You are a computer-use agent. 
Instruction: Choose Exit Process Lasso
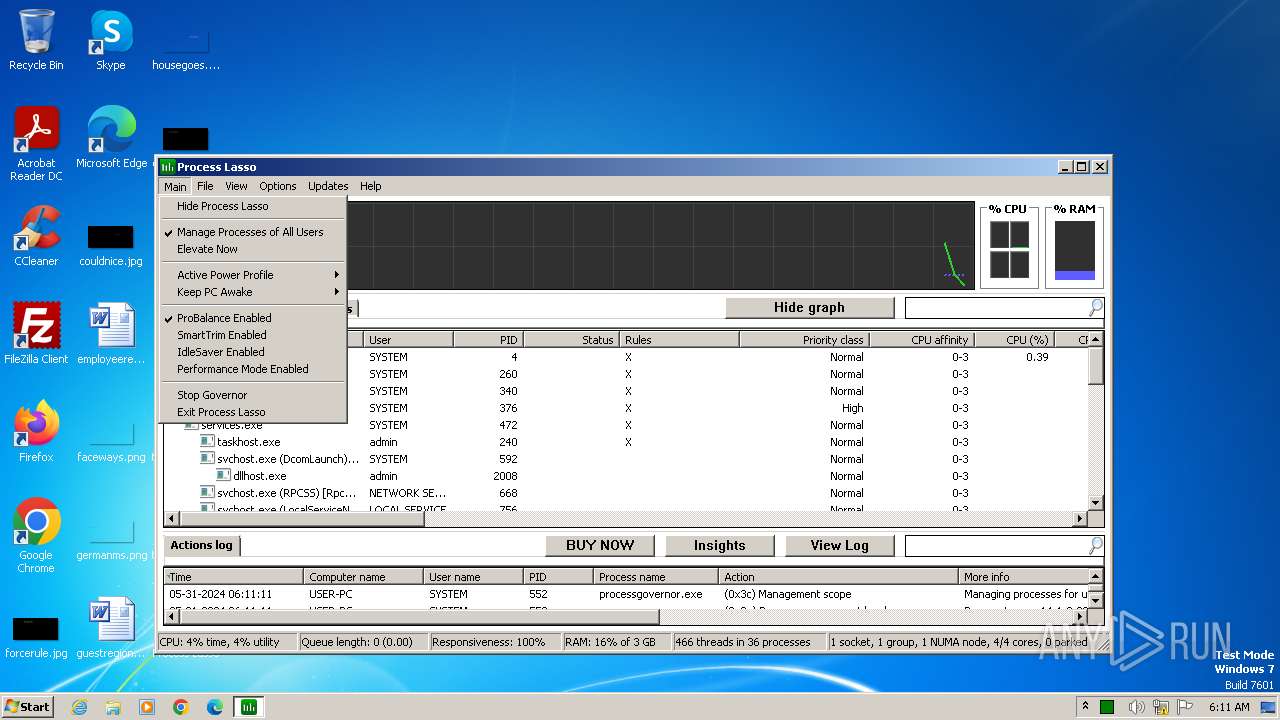(253, 412)
